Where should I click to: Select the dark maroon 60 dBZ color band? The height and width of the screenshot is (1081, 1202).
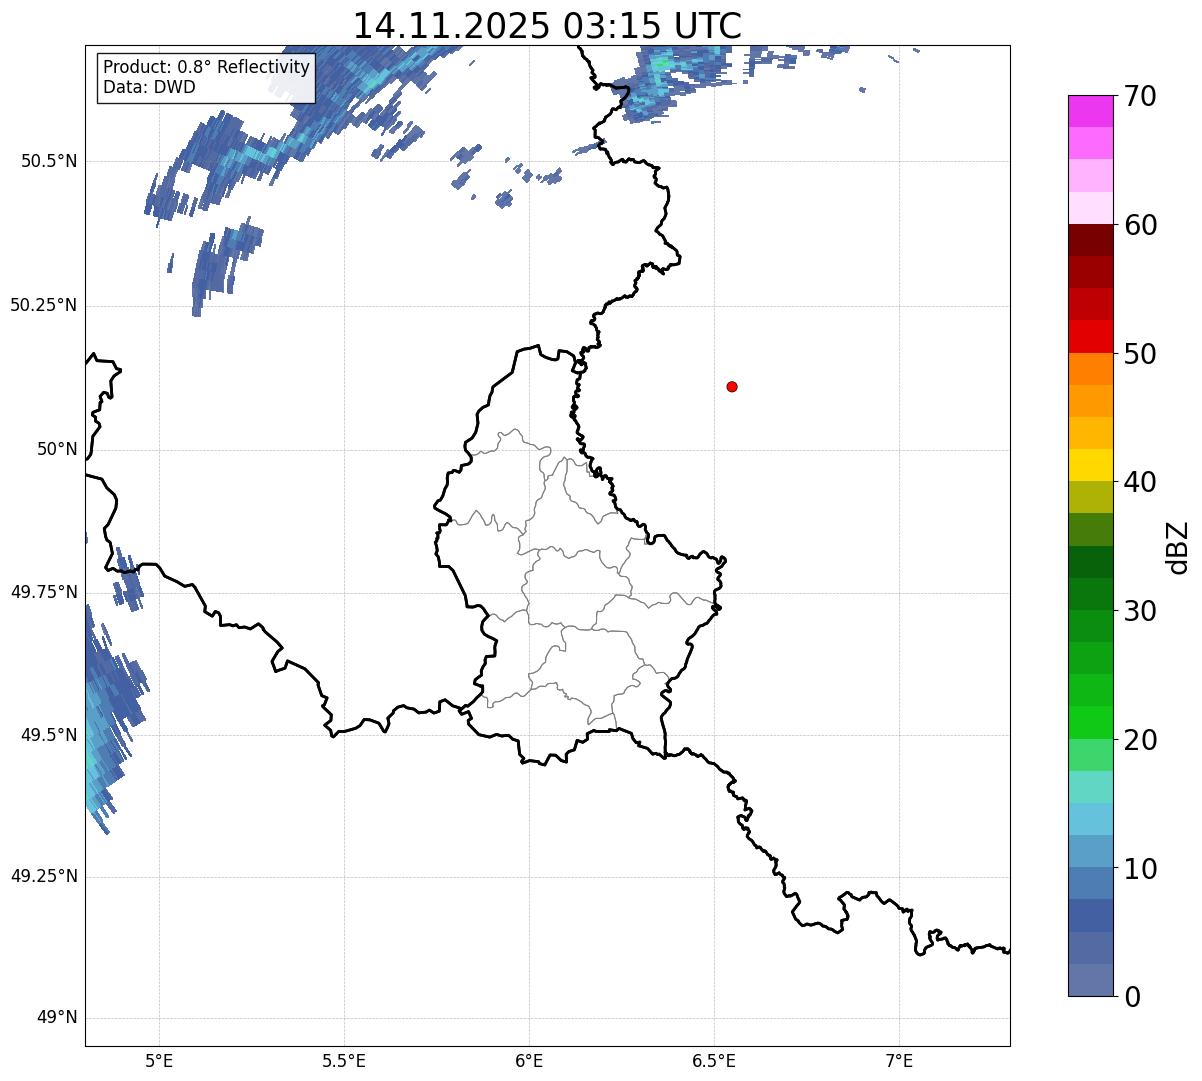point(1090,240)
